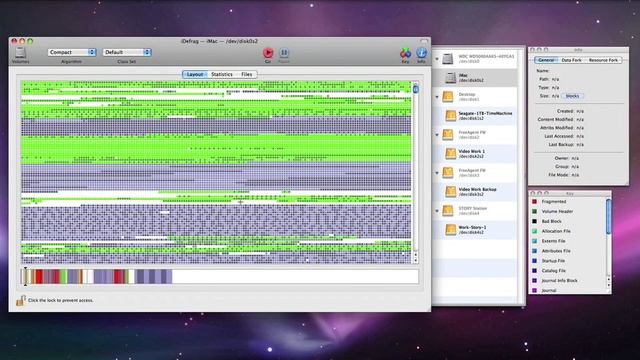Select the iMac volume /dev/disk0s2
The height and width of the screenshot is (360, 640).
click(x=476, y=78)
